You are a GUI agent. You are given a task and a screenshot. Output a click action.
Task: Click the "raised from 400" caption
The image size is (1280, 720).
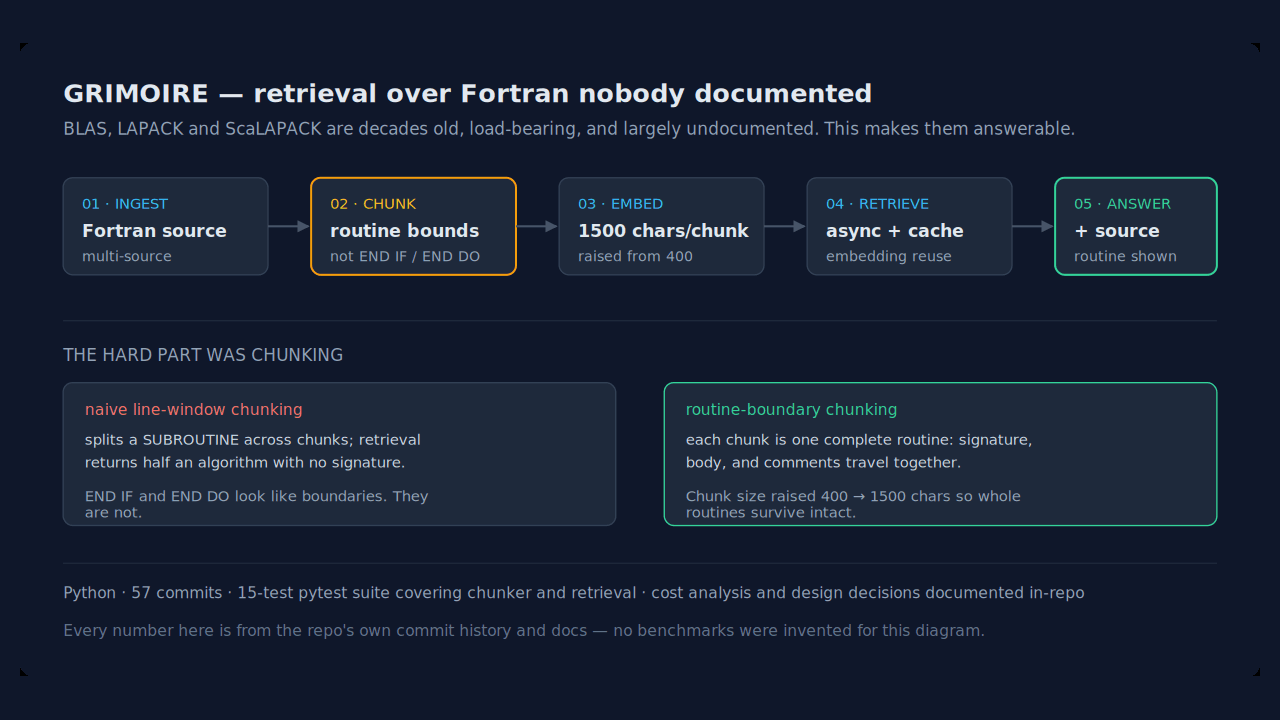635,257
